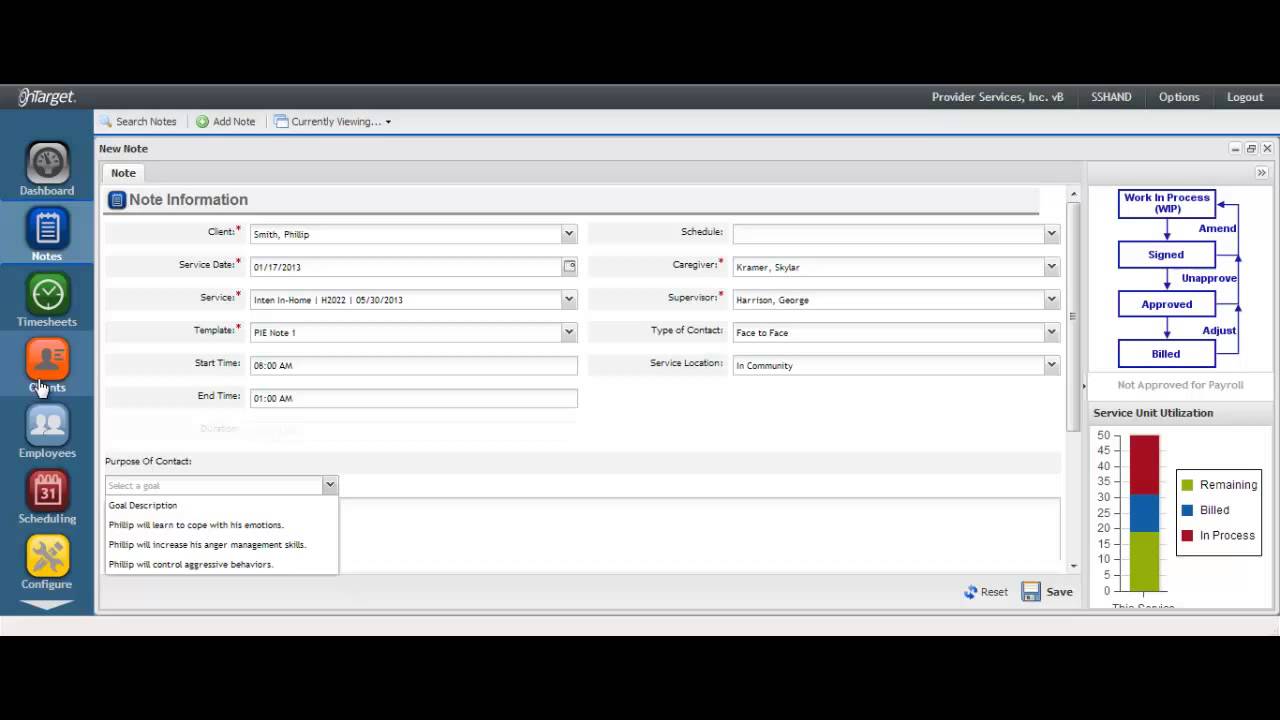Screen dimensions: 1280x720
Task: Click the In Process legend swatch
Action: (x=1187, y=536)
